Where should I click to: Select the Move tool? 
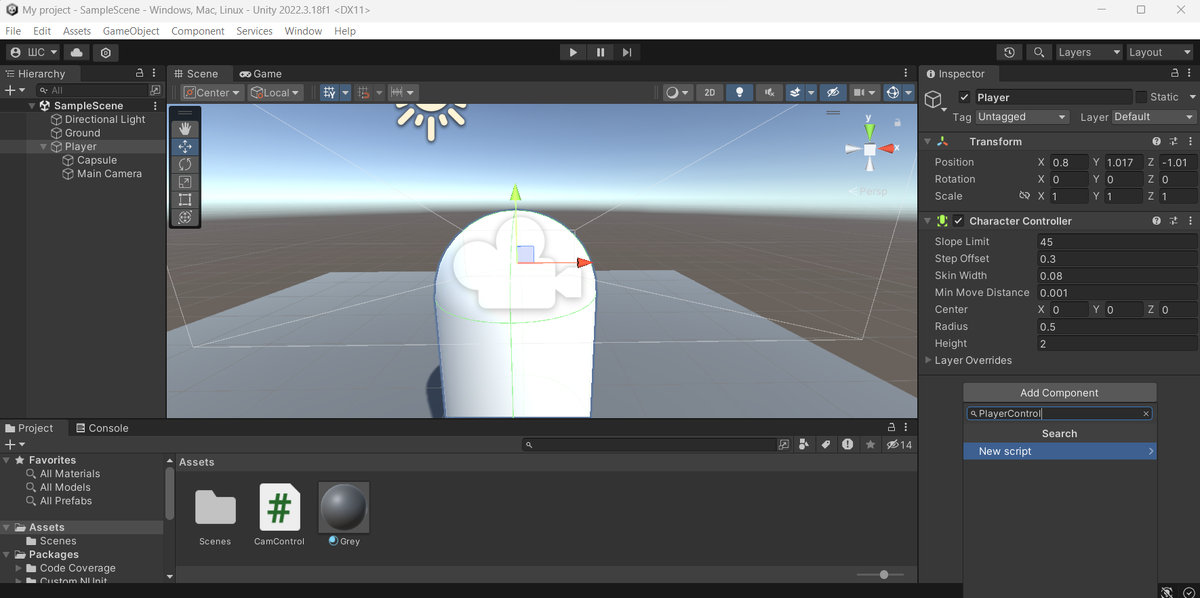[x=185, y=145]
